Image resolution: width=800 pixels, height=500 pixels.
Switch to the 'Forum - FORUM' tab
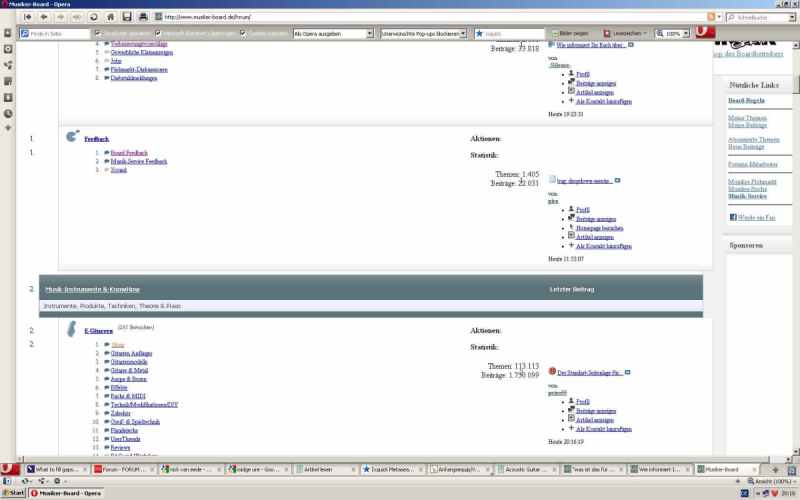coord(124,469)
